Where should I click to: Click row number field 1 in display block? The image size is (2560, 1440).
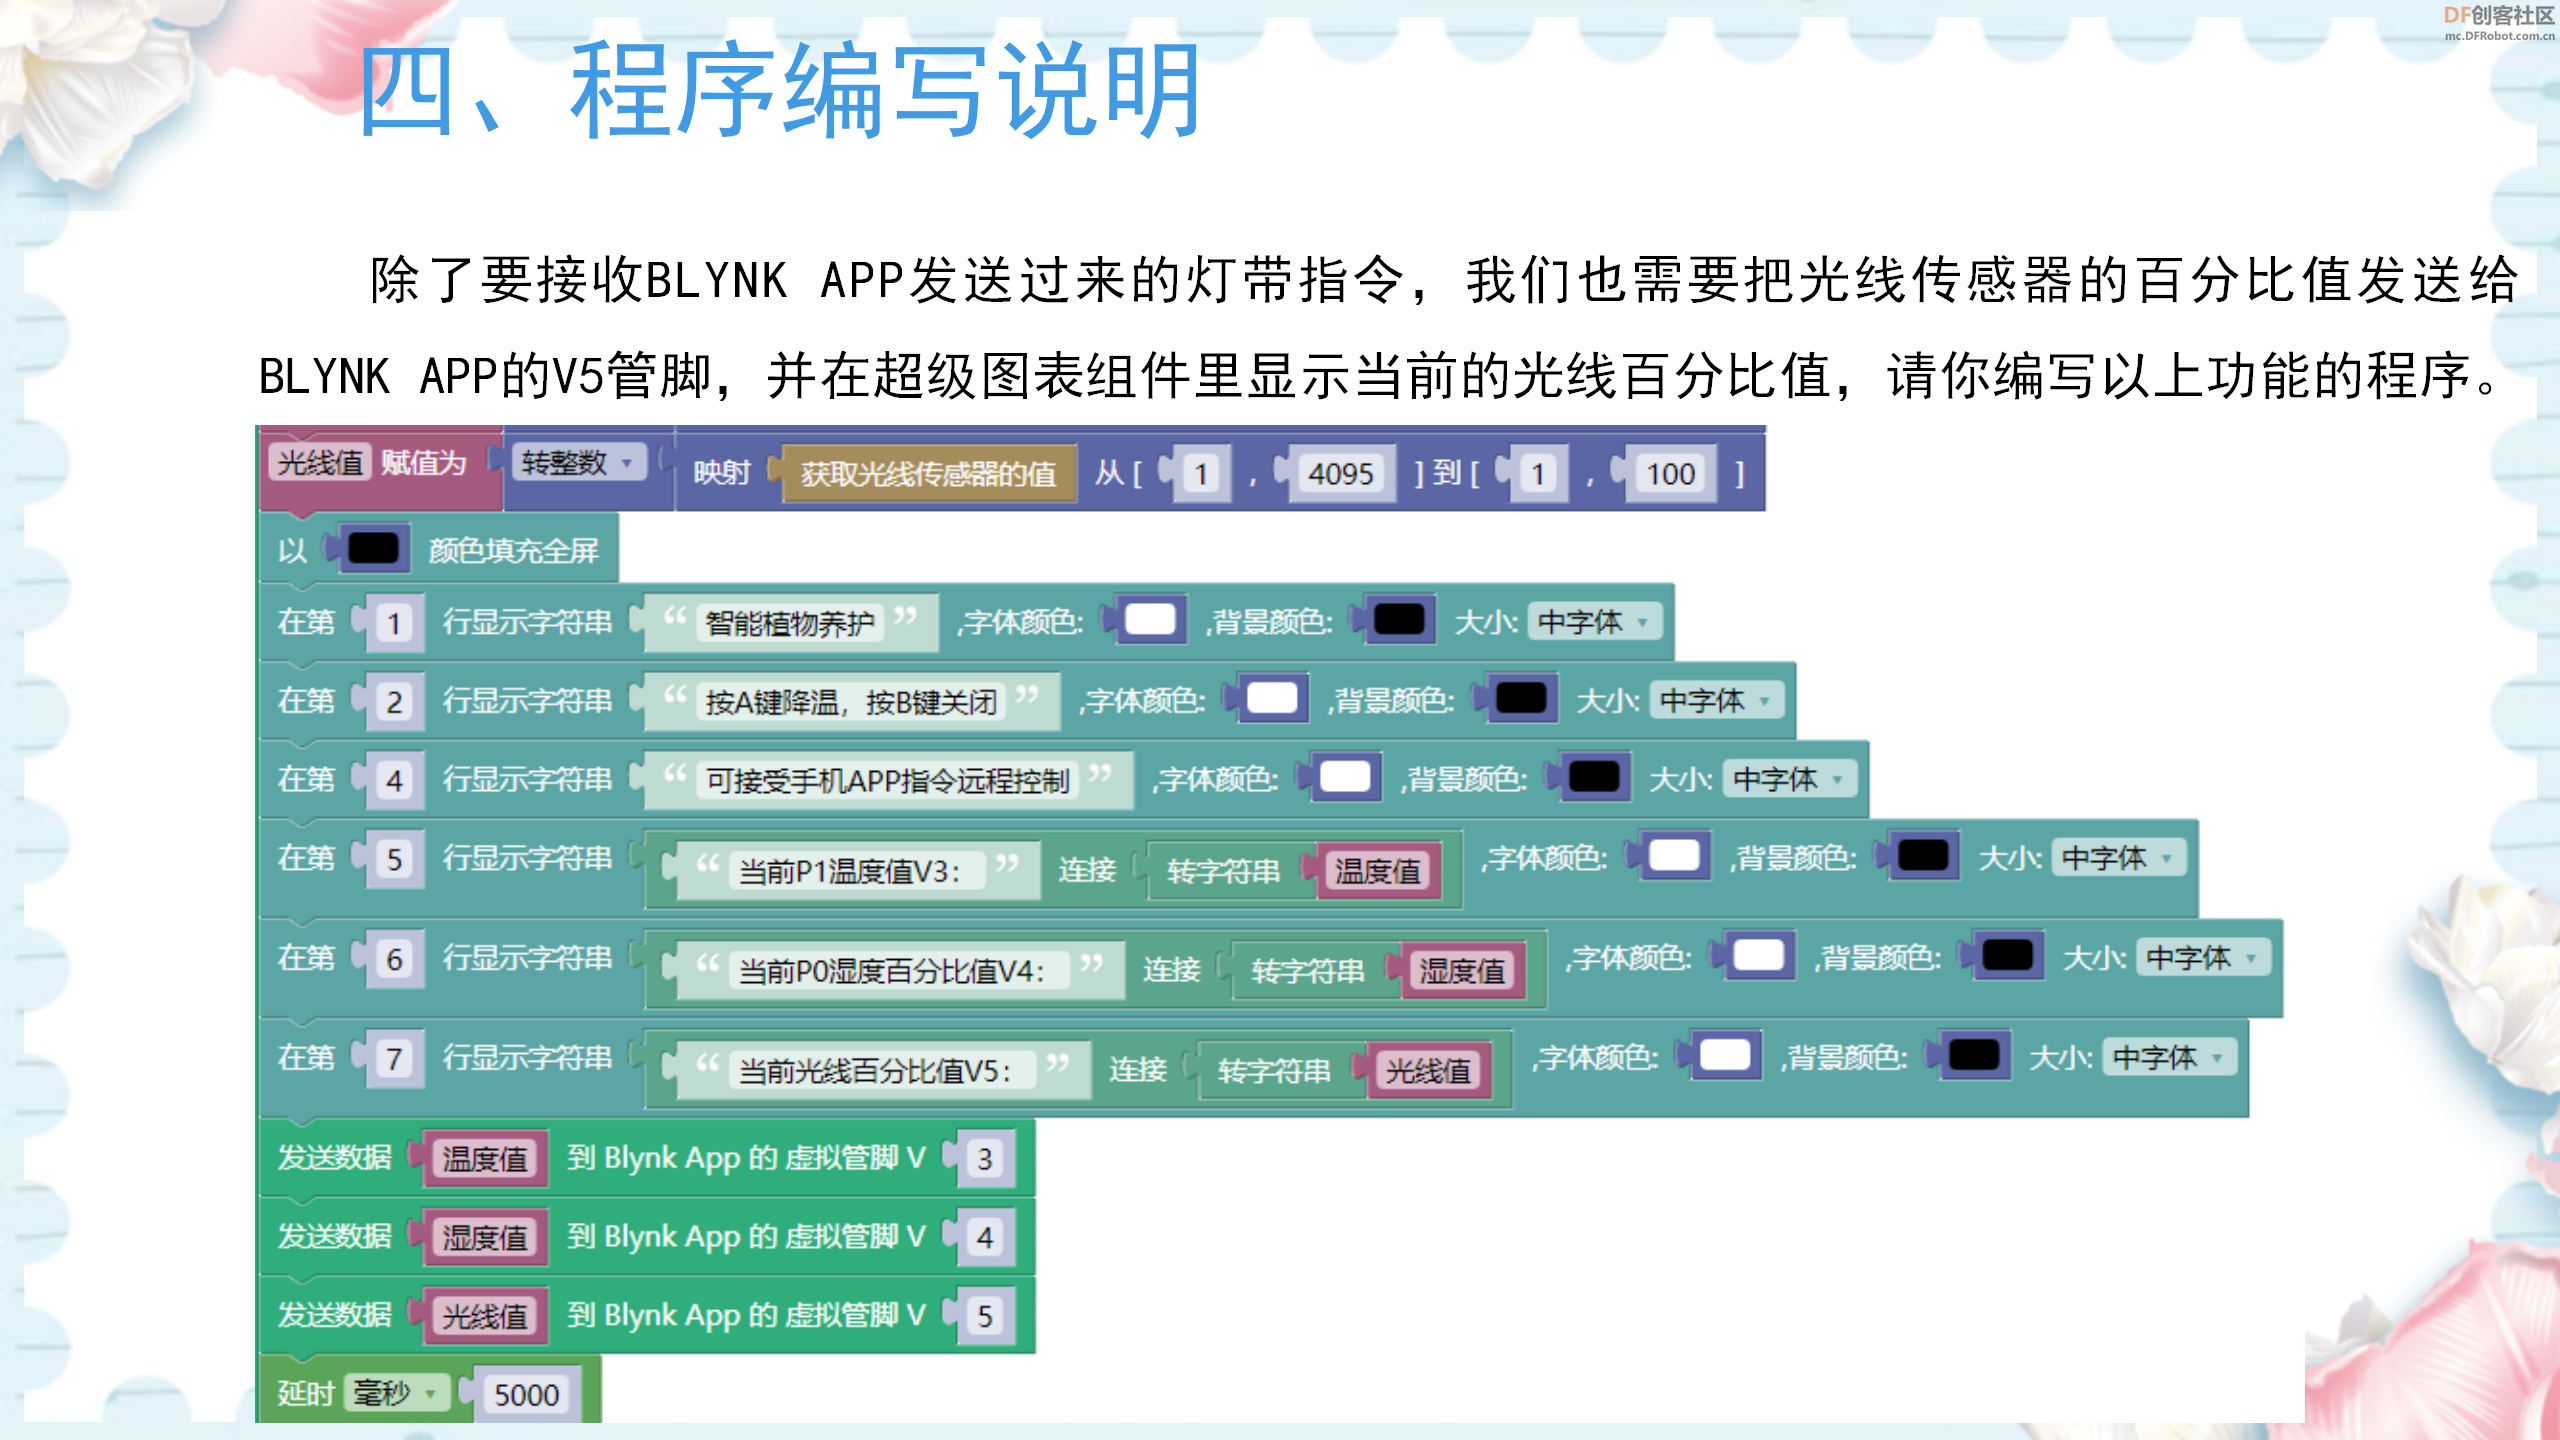pyautogui.click(x=394, y=623)
